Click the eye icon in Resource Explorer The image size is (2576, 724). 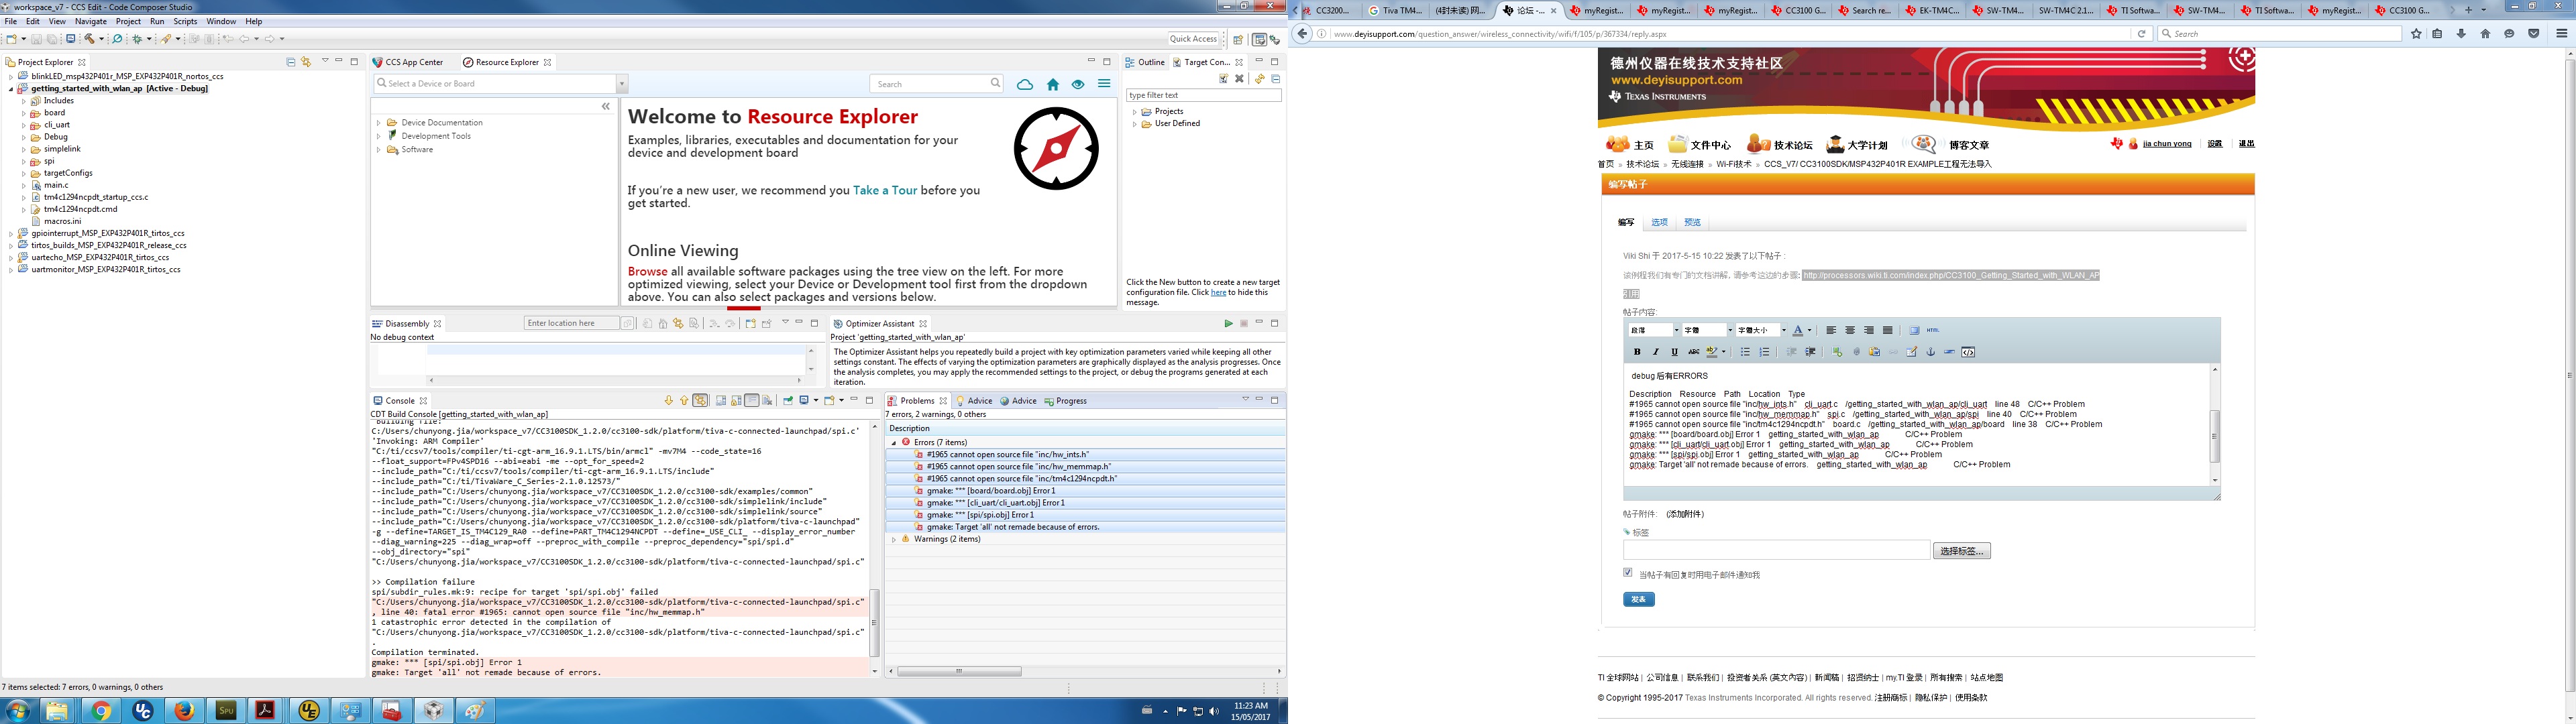[x=1078, y=85]
